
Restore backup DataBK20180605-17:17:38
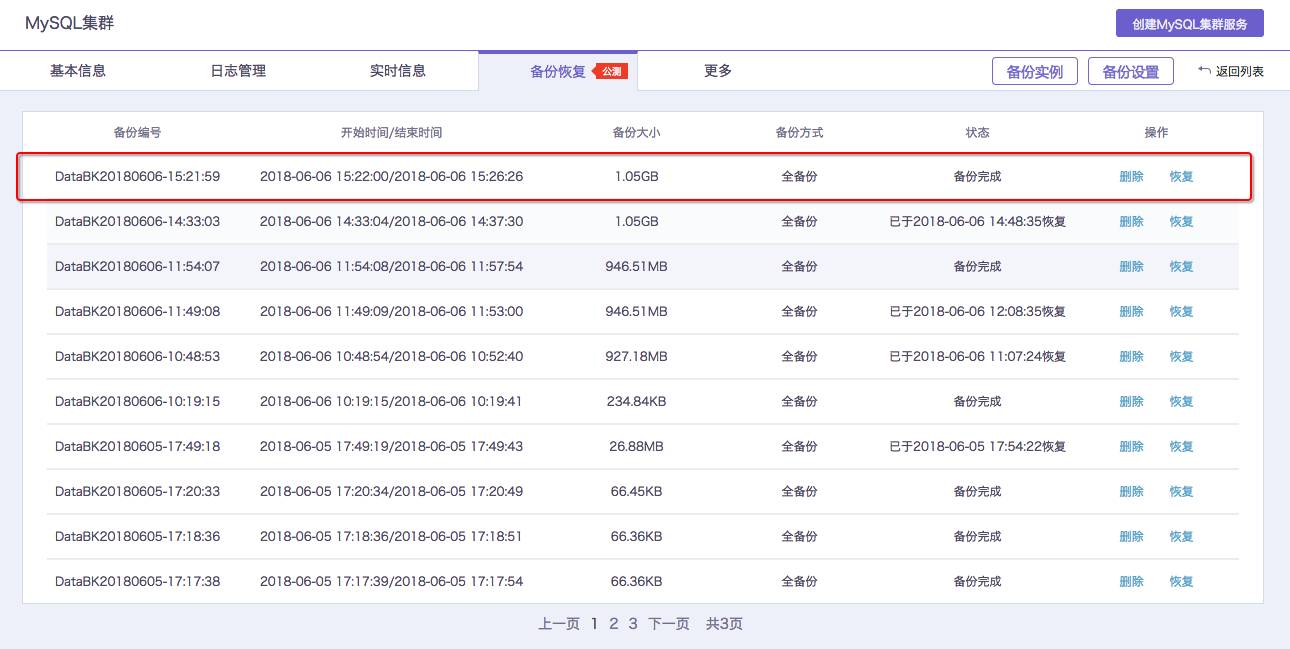1182,582
